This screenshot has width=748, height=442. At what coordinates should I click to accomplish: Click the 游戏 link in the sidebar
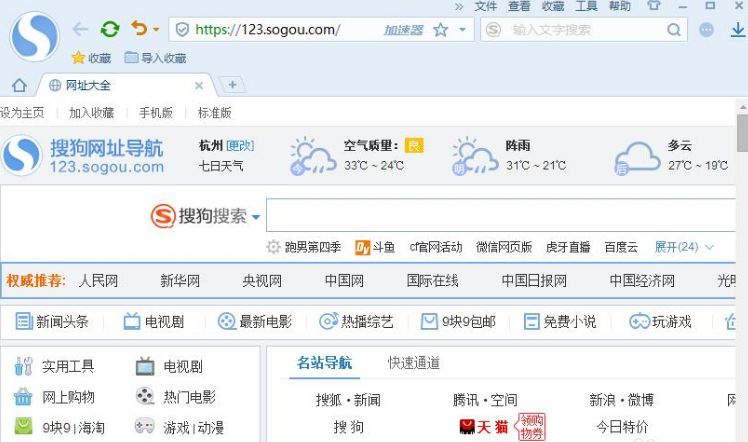tap(176, 428)
